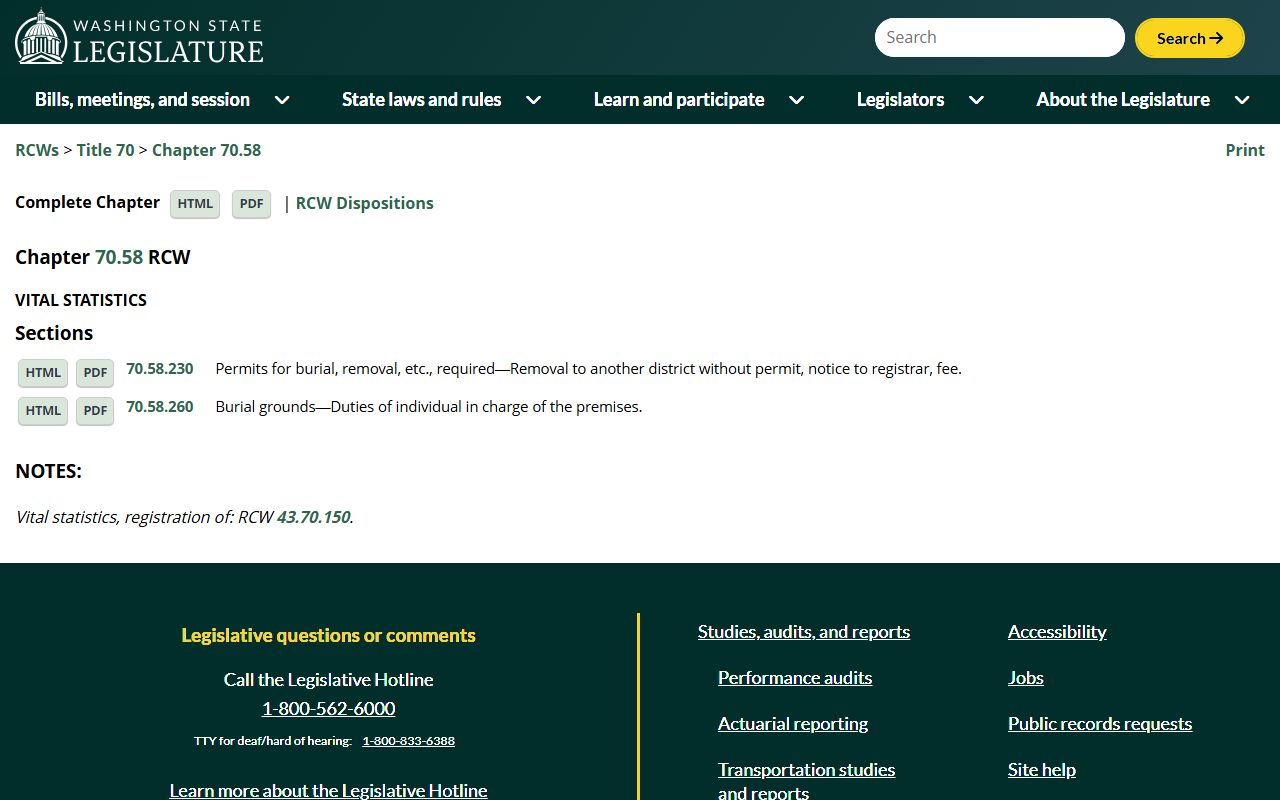The width and height of the screenshot is (1280, 800).
Task: Download Complete Chapter as PDF
Action: pos(251,204)
